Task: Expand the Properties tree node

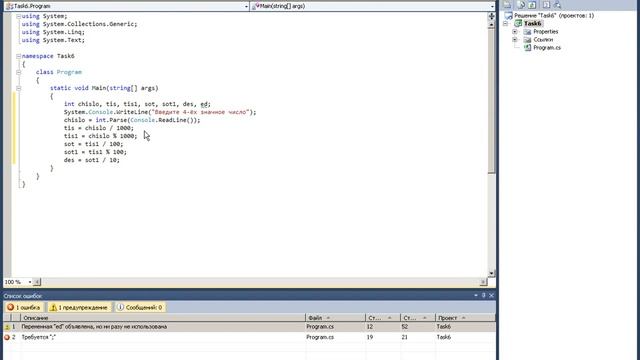Action: (515, 31)
